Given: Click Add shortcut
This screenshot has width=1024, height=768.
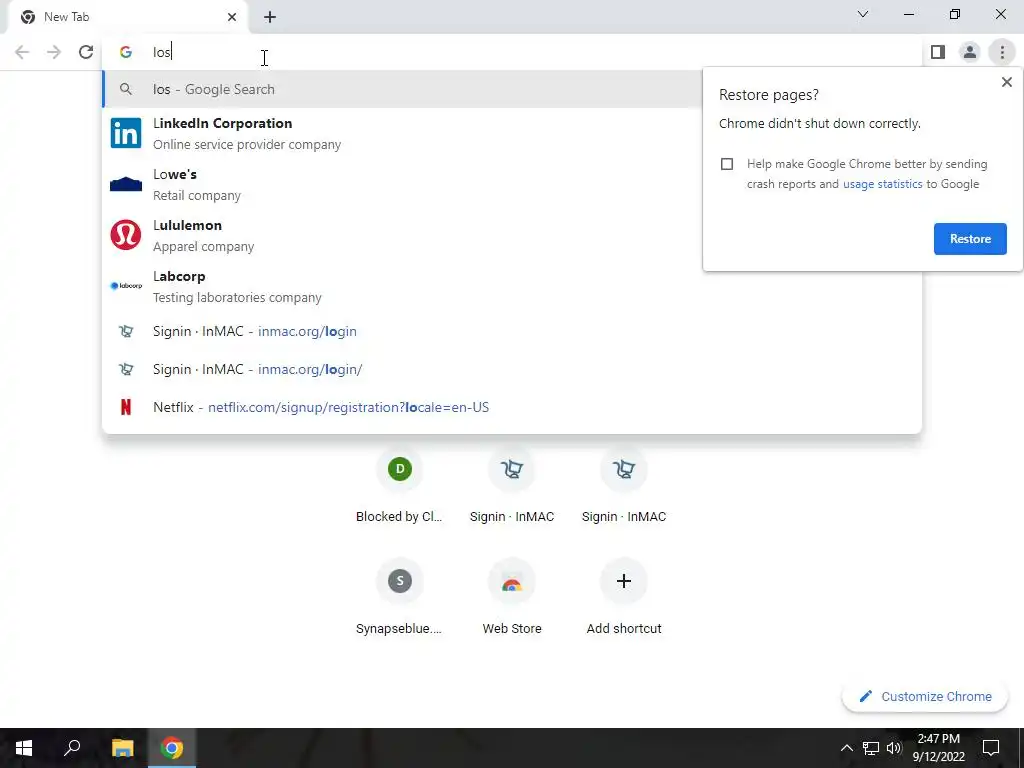Looking at the screenshot, I should (x=624, y=598).
